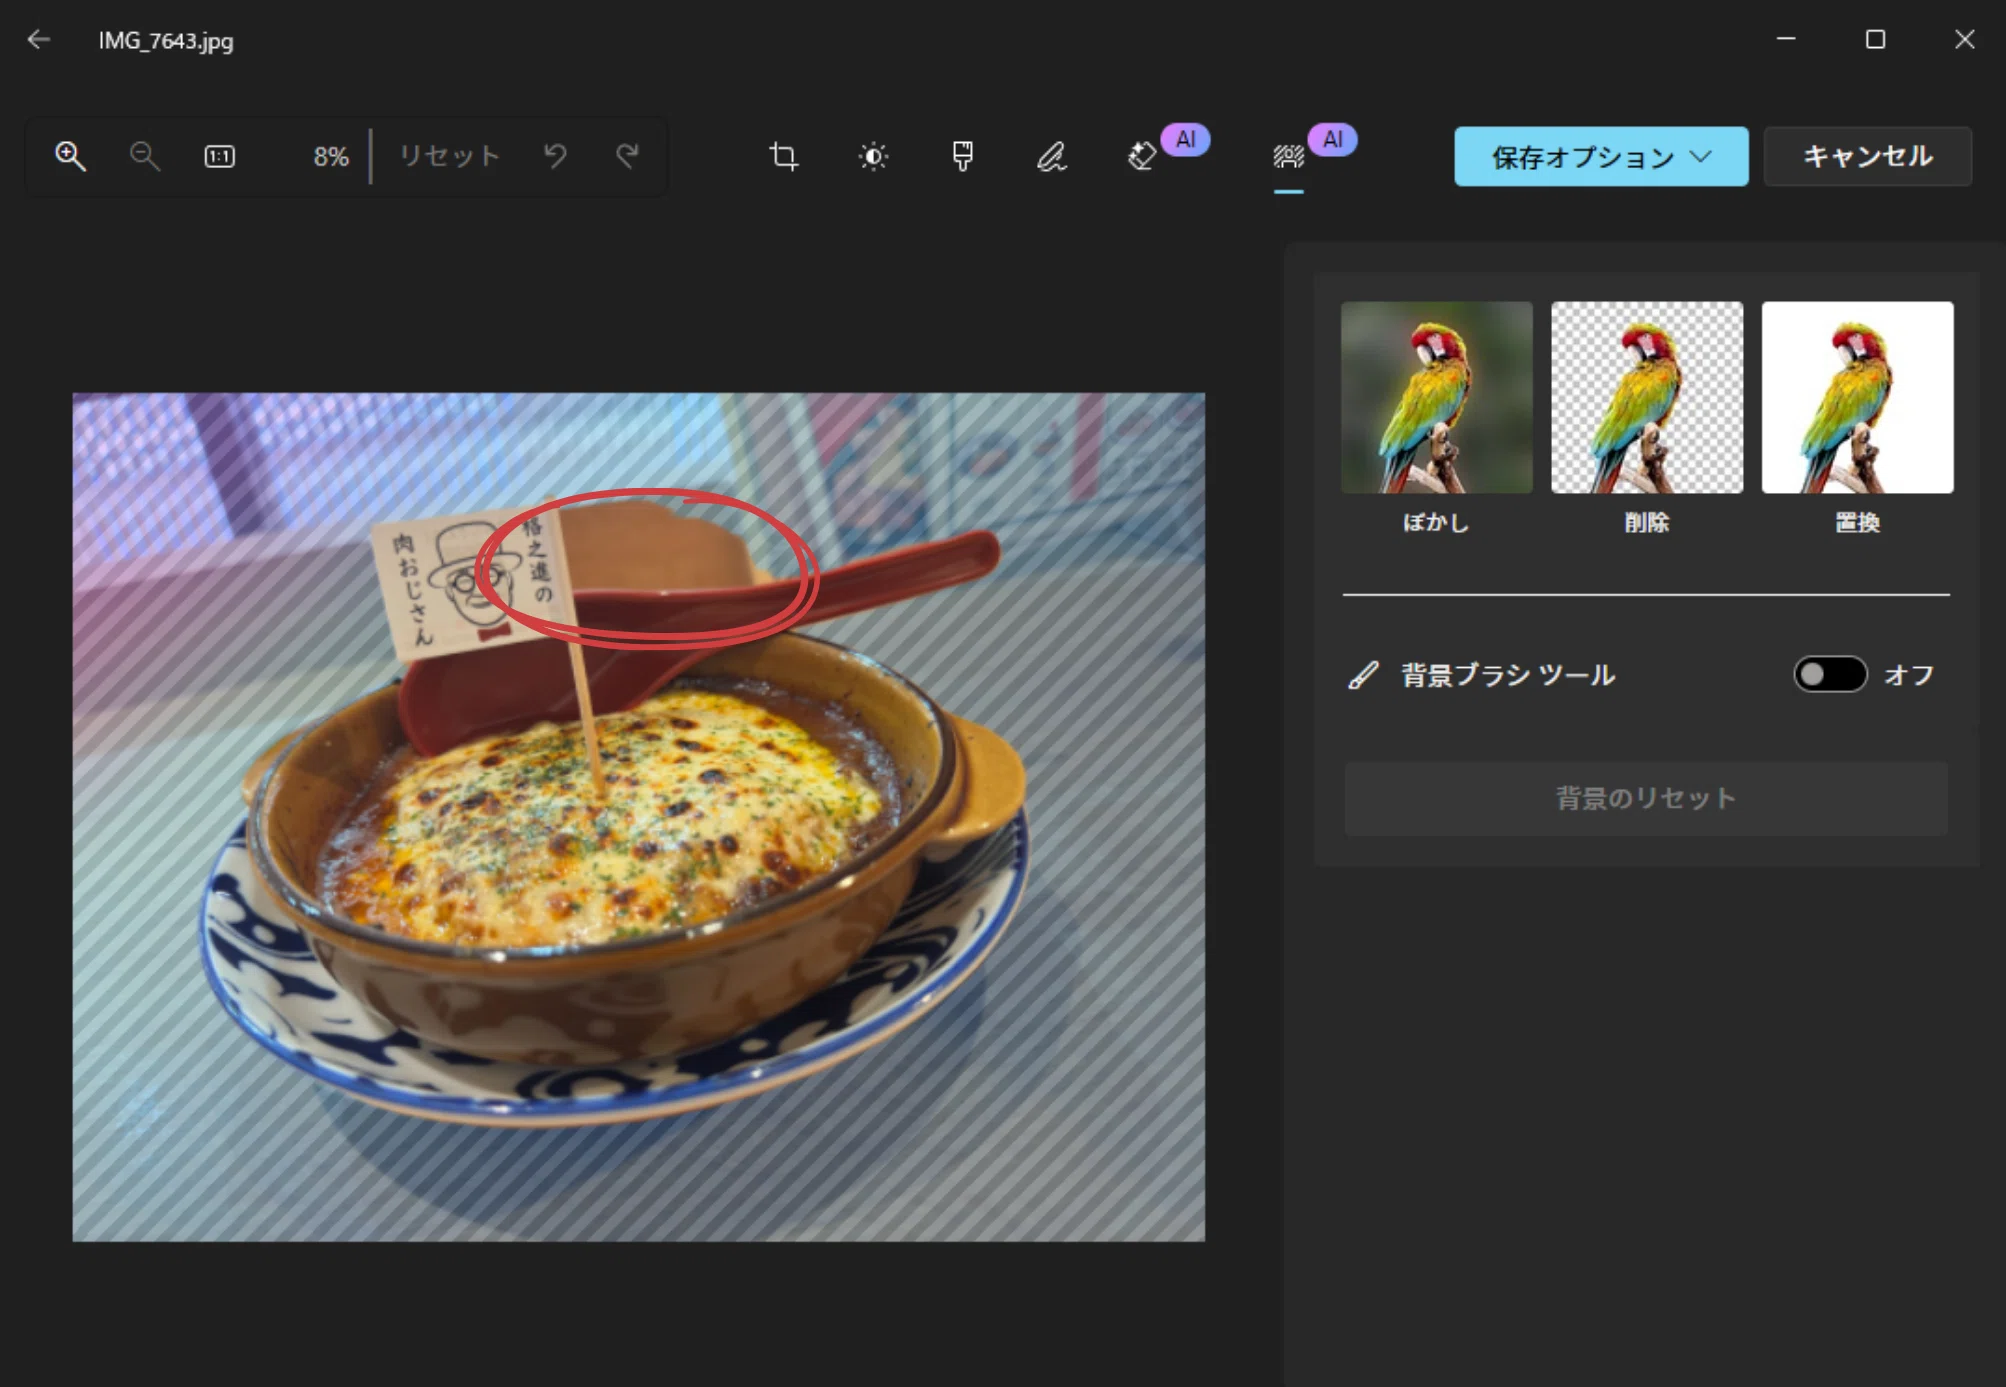Open the brightness adjustment tool
Screen dimensions: 2006x1387
873,156
